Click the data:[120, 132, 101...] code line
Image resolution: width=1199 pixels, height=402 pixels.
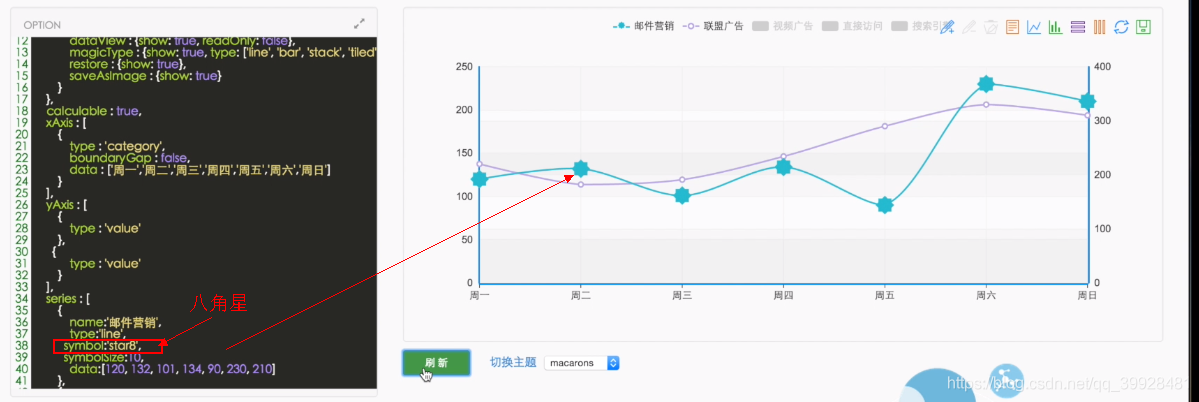pyautogui.click(x=171, y=369)
